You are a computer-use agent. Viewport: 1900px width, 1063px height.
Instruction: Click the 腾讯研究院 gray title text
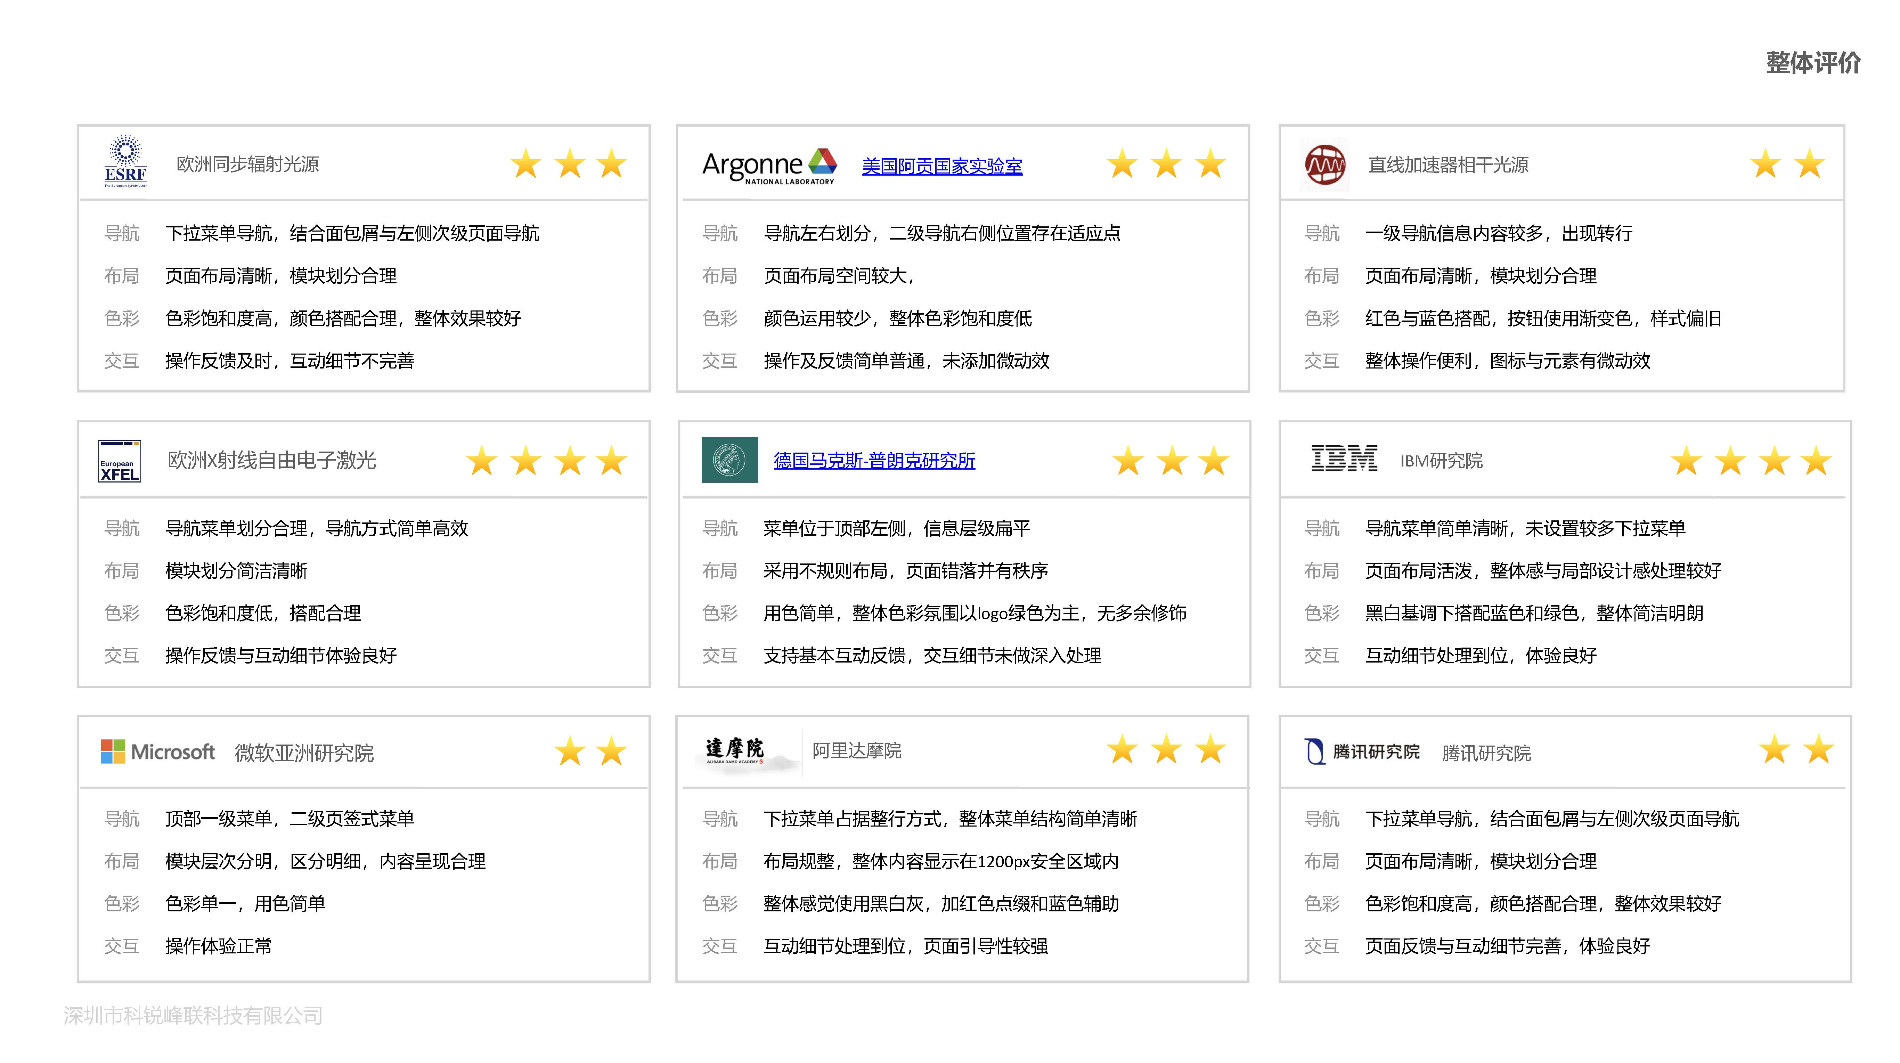pyautogui.click(x=1486, y=753)
